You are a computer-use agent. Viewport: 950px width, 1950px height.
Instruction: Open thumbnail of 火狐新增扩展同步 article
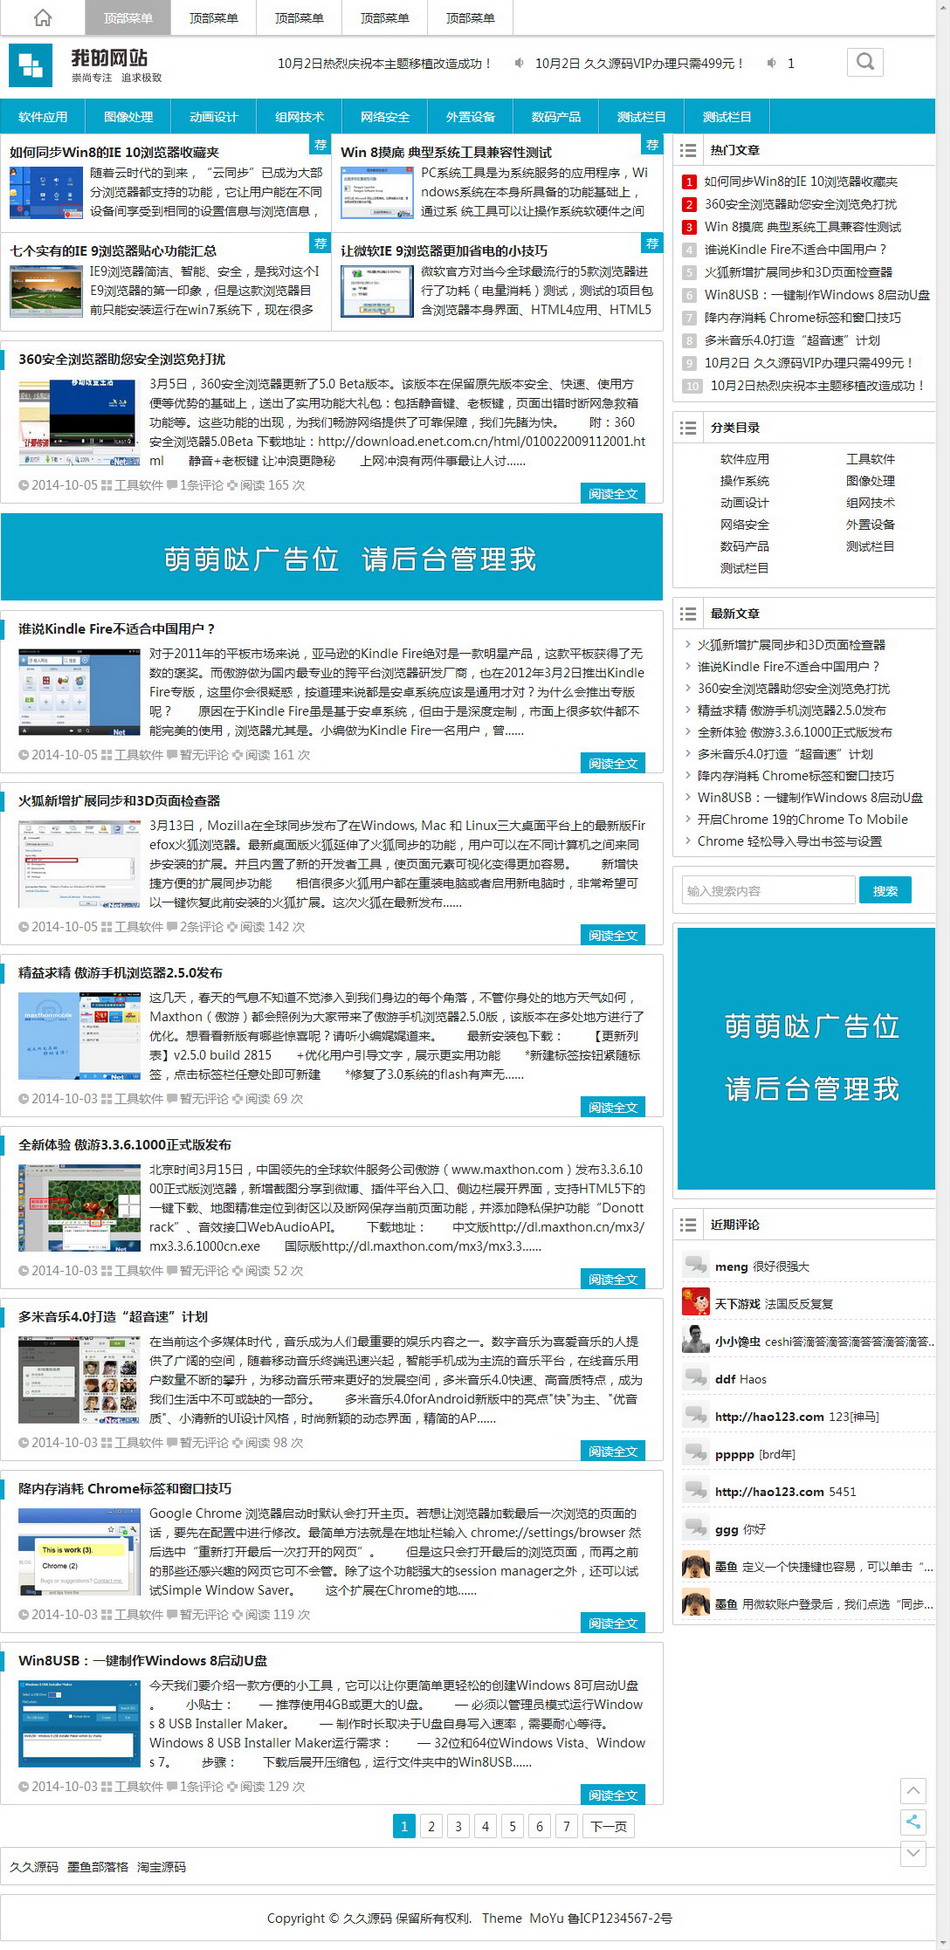[x=80, y=864]
